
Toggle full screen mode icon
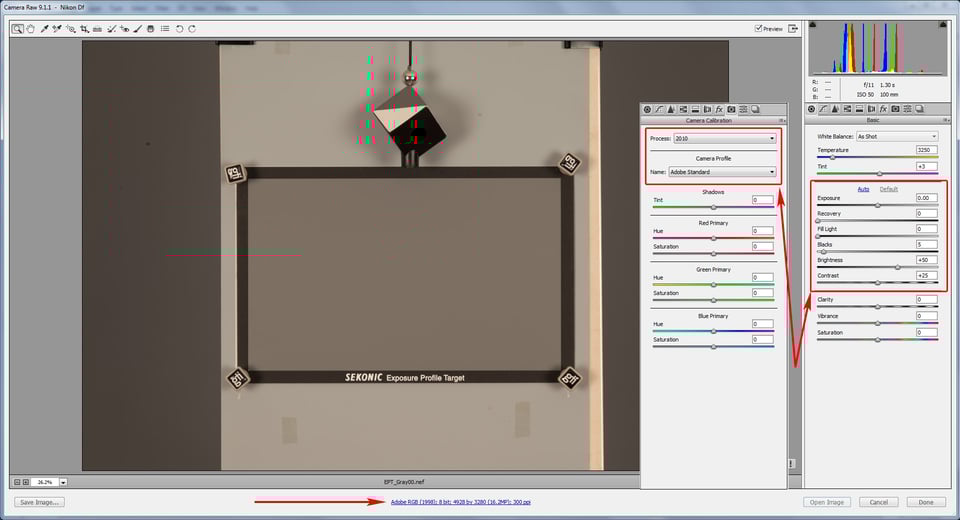tap(793, 29)
